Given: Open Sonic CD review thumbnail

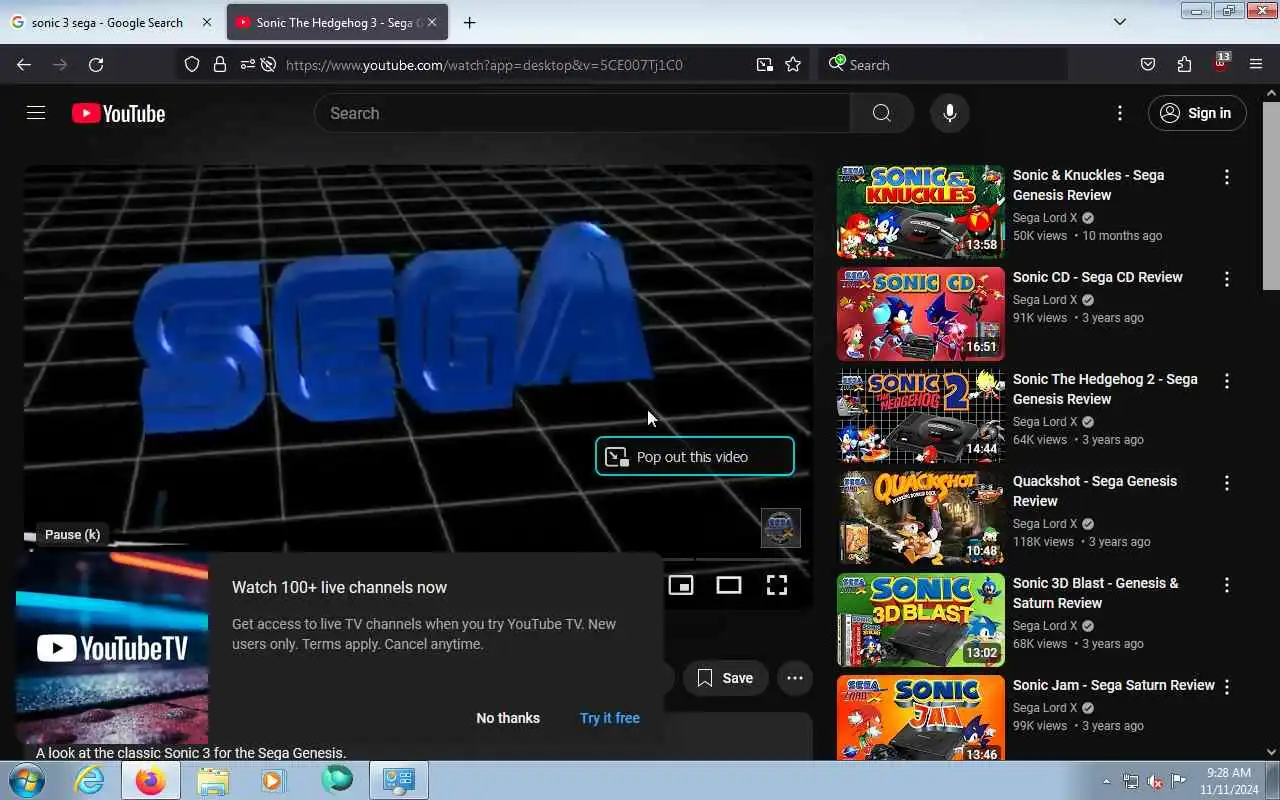Looking at the screenshot, I should pyautogui.click(x=921, y=314).
